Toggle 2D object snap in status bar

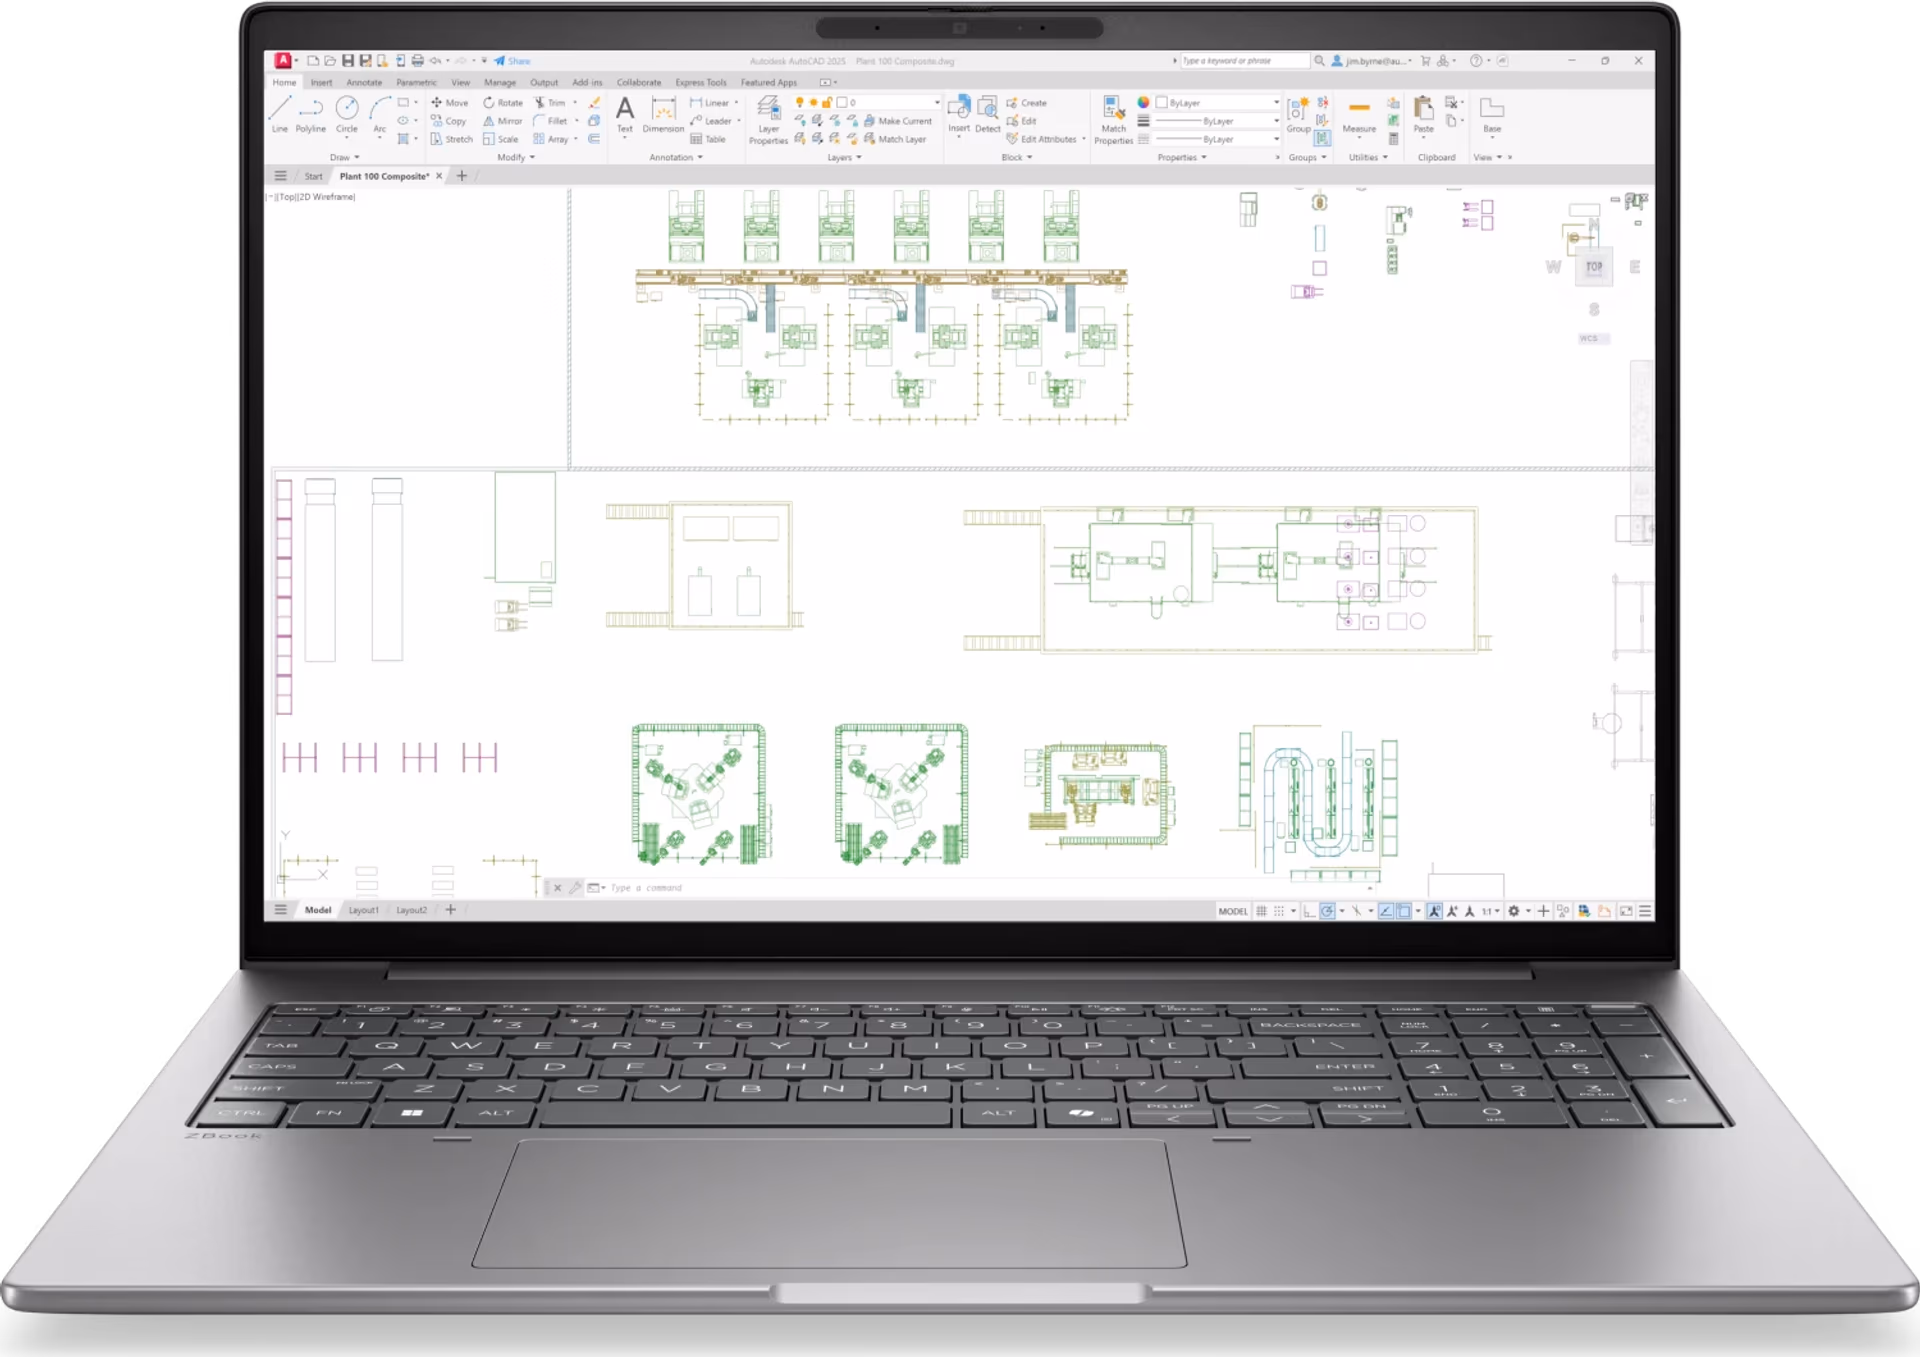1404,911
